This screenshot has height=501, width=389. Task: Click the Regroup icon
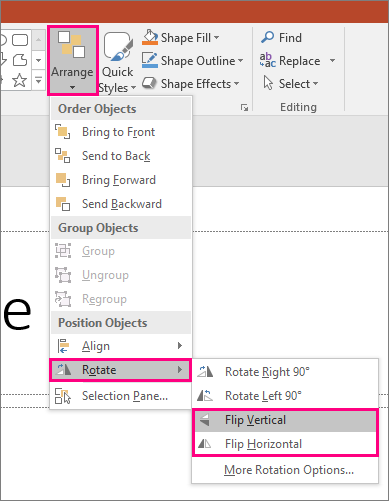point(63,299)
